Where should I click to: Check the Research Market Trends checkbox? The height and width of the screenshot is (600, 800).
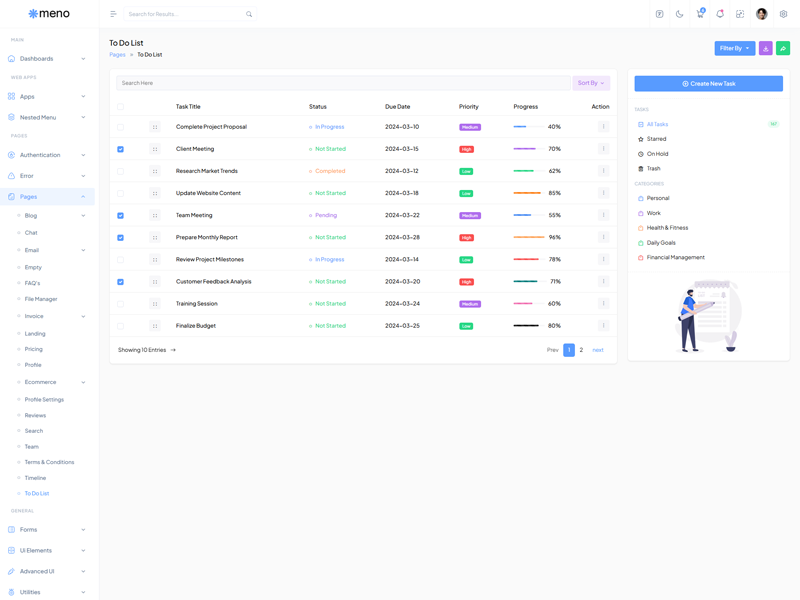121,171
